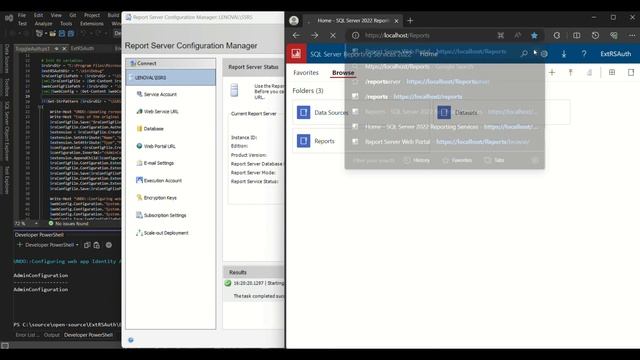The width and height of the screenshot is (640, 360).
Task: Open Encryption Keys page
Action: [x=156, y=198]
